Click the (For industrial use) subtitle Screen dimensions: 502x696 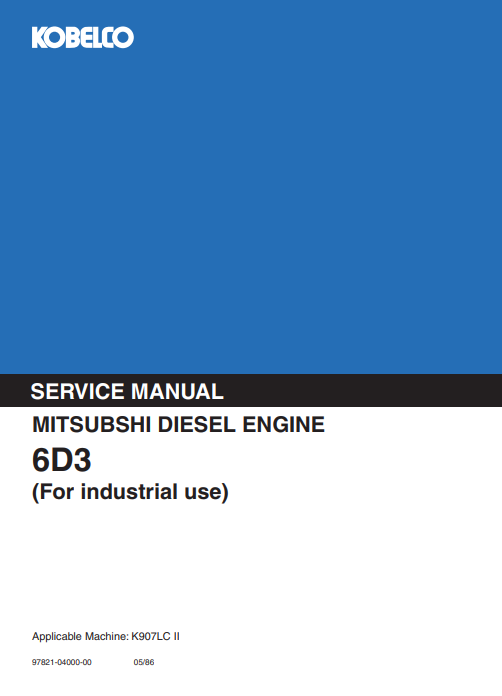coord(130,492)
